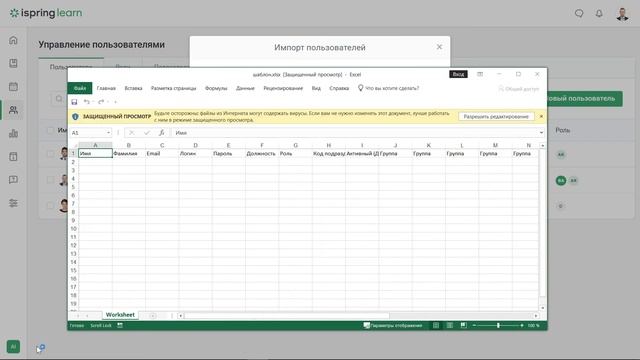Close the Import Users dialog
Viewport: 640px width, 360px height.
pyautogui.click(x=439, y=47)
